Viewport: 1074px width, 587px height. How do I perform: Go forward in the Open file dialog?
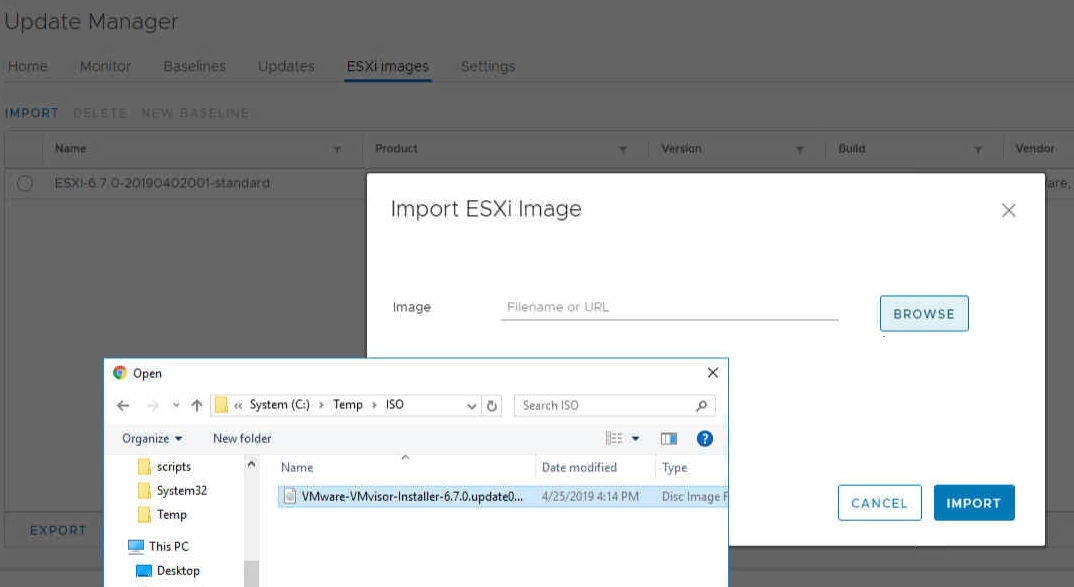152,405
